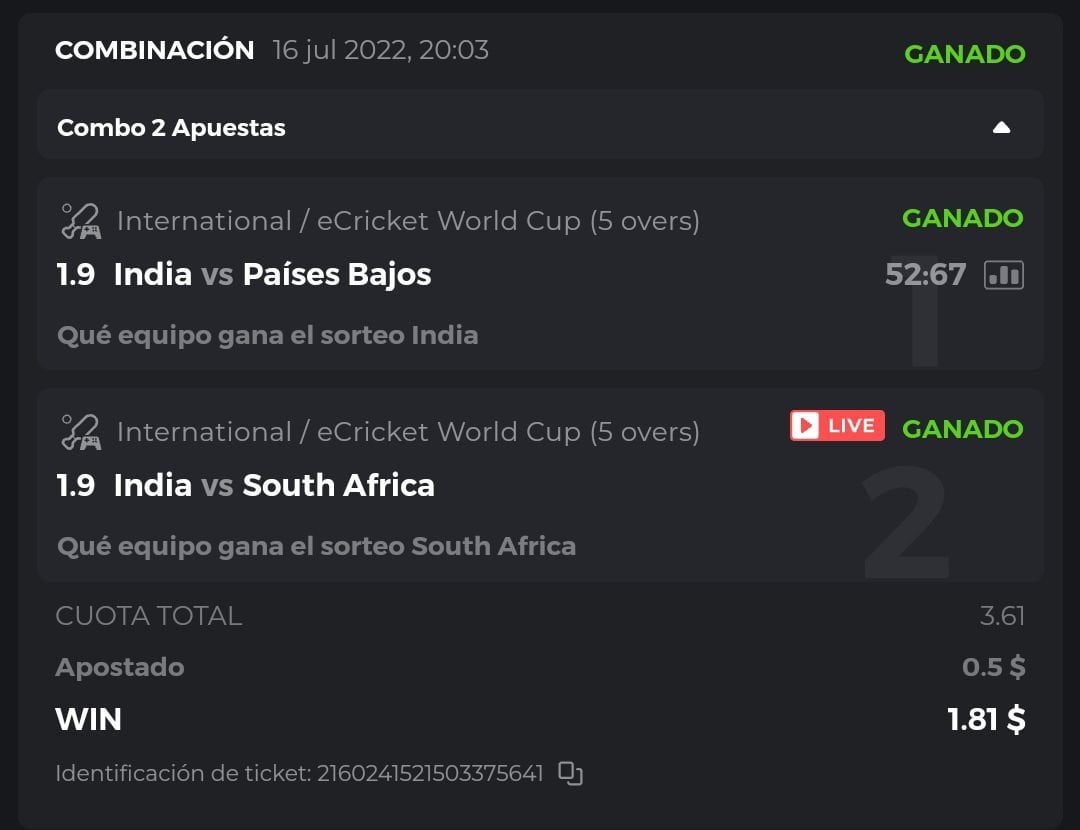Click the LIVE stream badge
Viewport: 1080px width, 830px height.
tap(837, 426)
